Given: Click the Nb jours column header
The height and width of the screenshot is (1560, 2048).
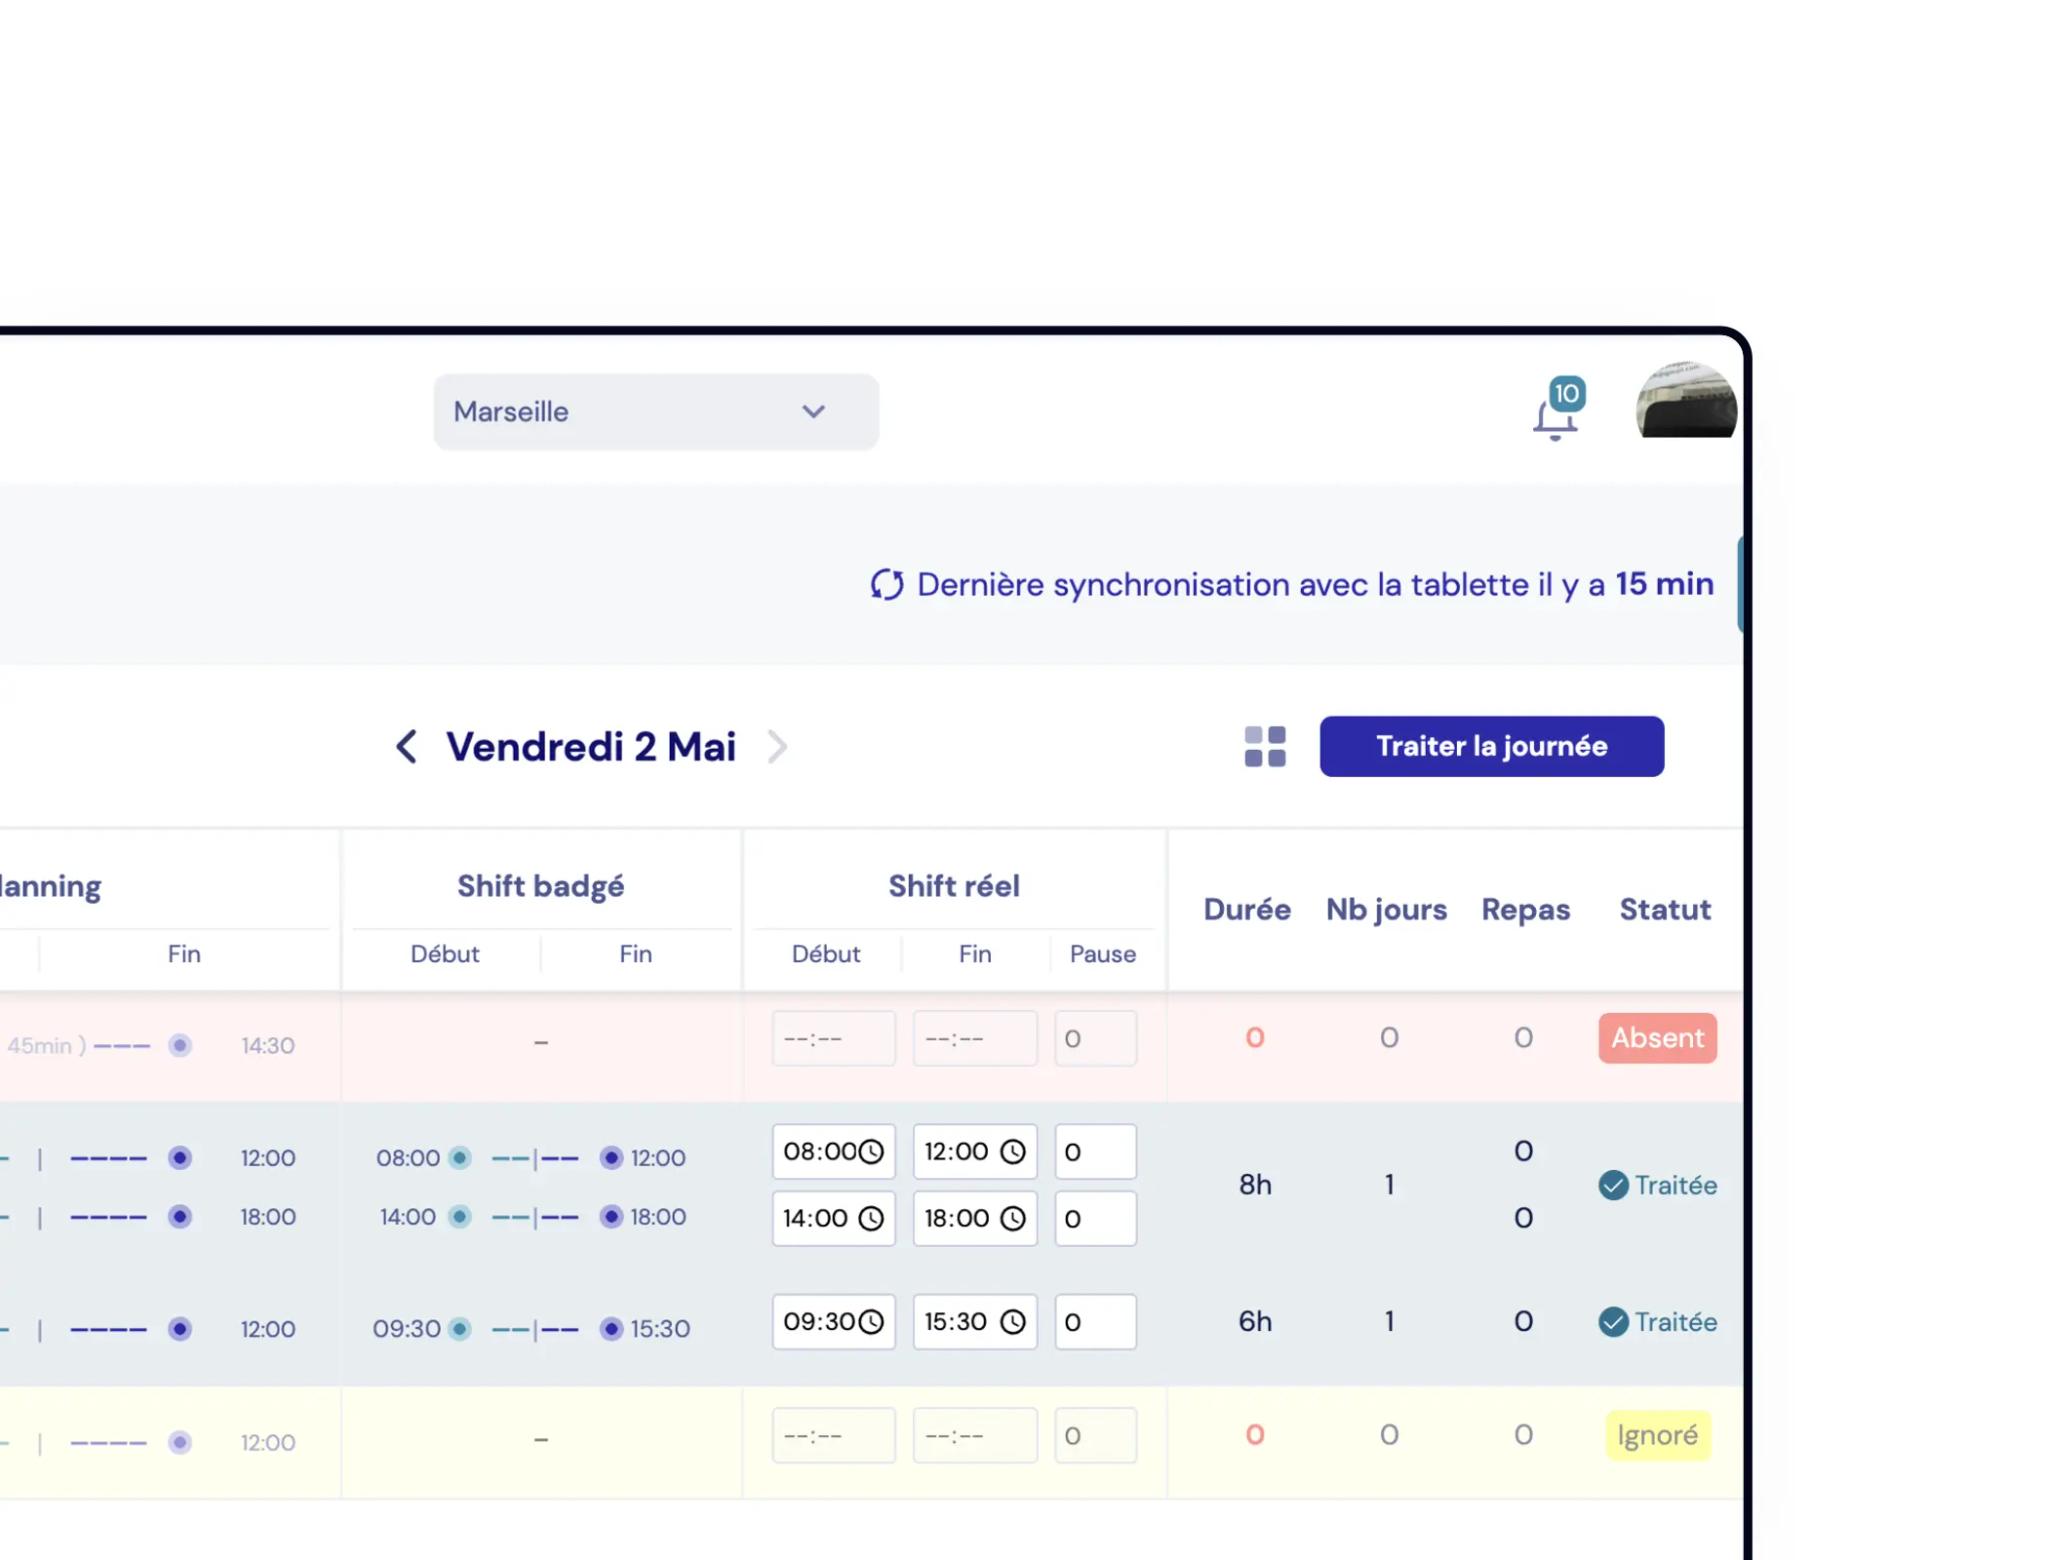Looking at the screenshot, I should coord(1386,909).
